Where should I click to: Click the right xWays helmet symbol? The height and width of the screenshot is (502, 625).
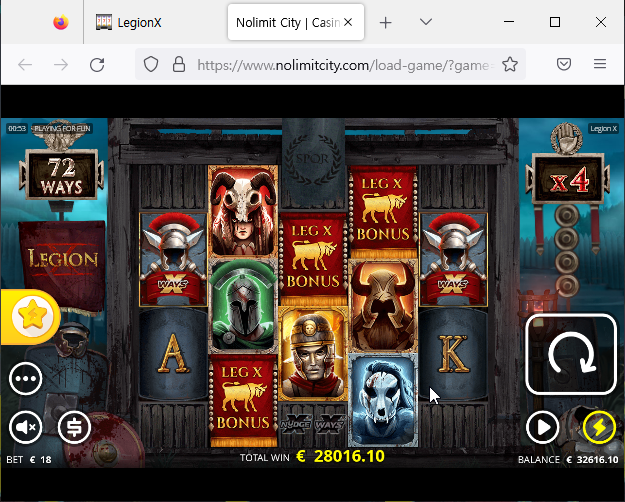coord(453,259)
